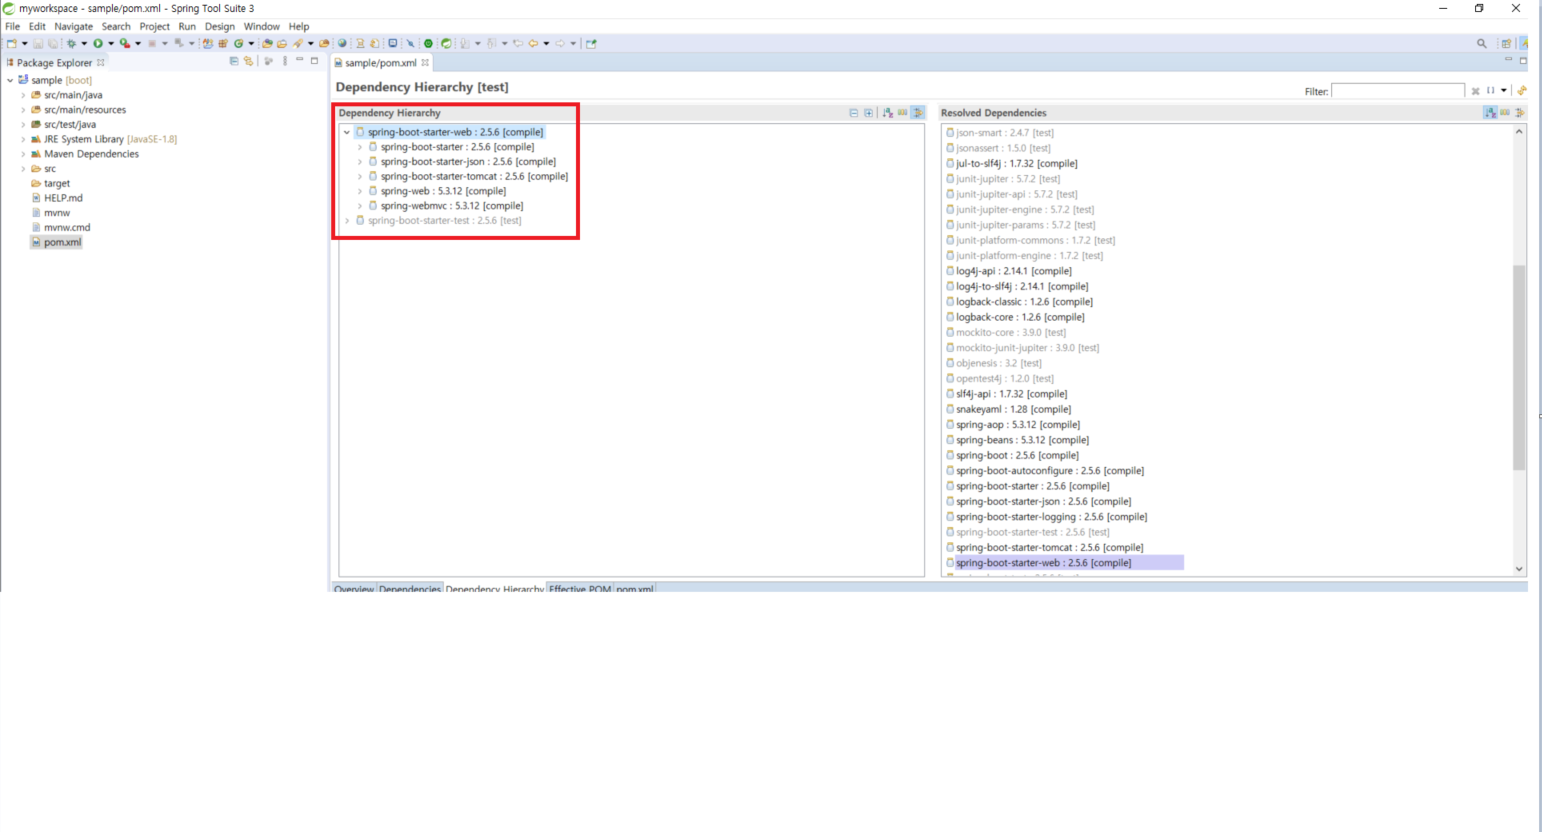Toggle Sort in Resolved Dependencies toolbar
The height and width of the screenshot is (832, 1542).
point(1491,113)
